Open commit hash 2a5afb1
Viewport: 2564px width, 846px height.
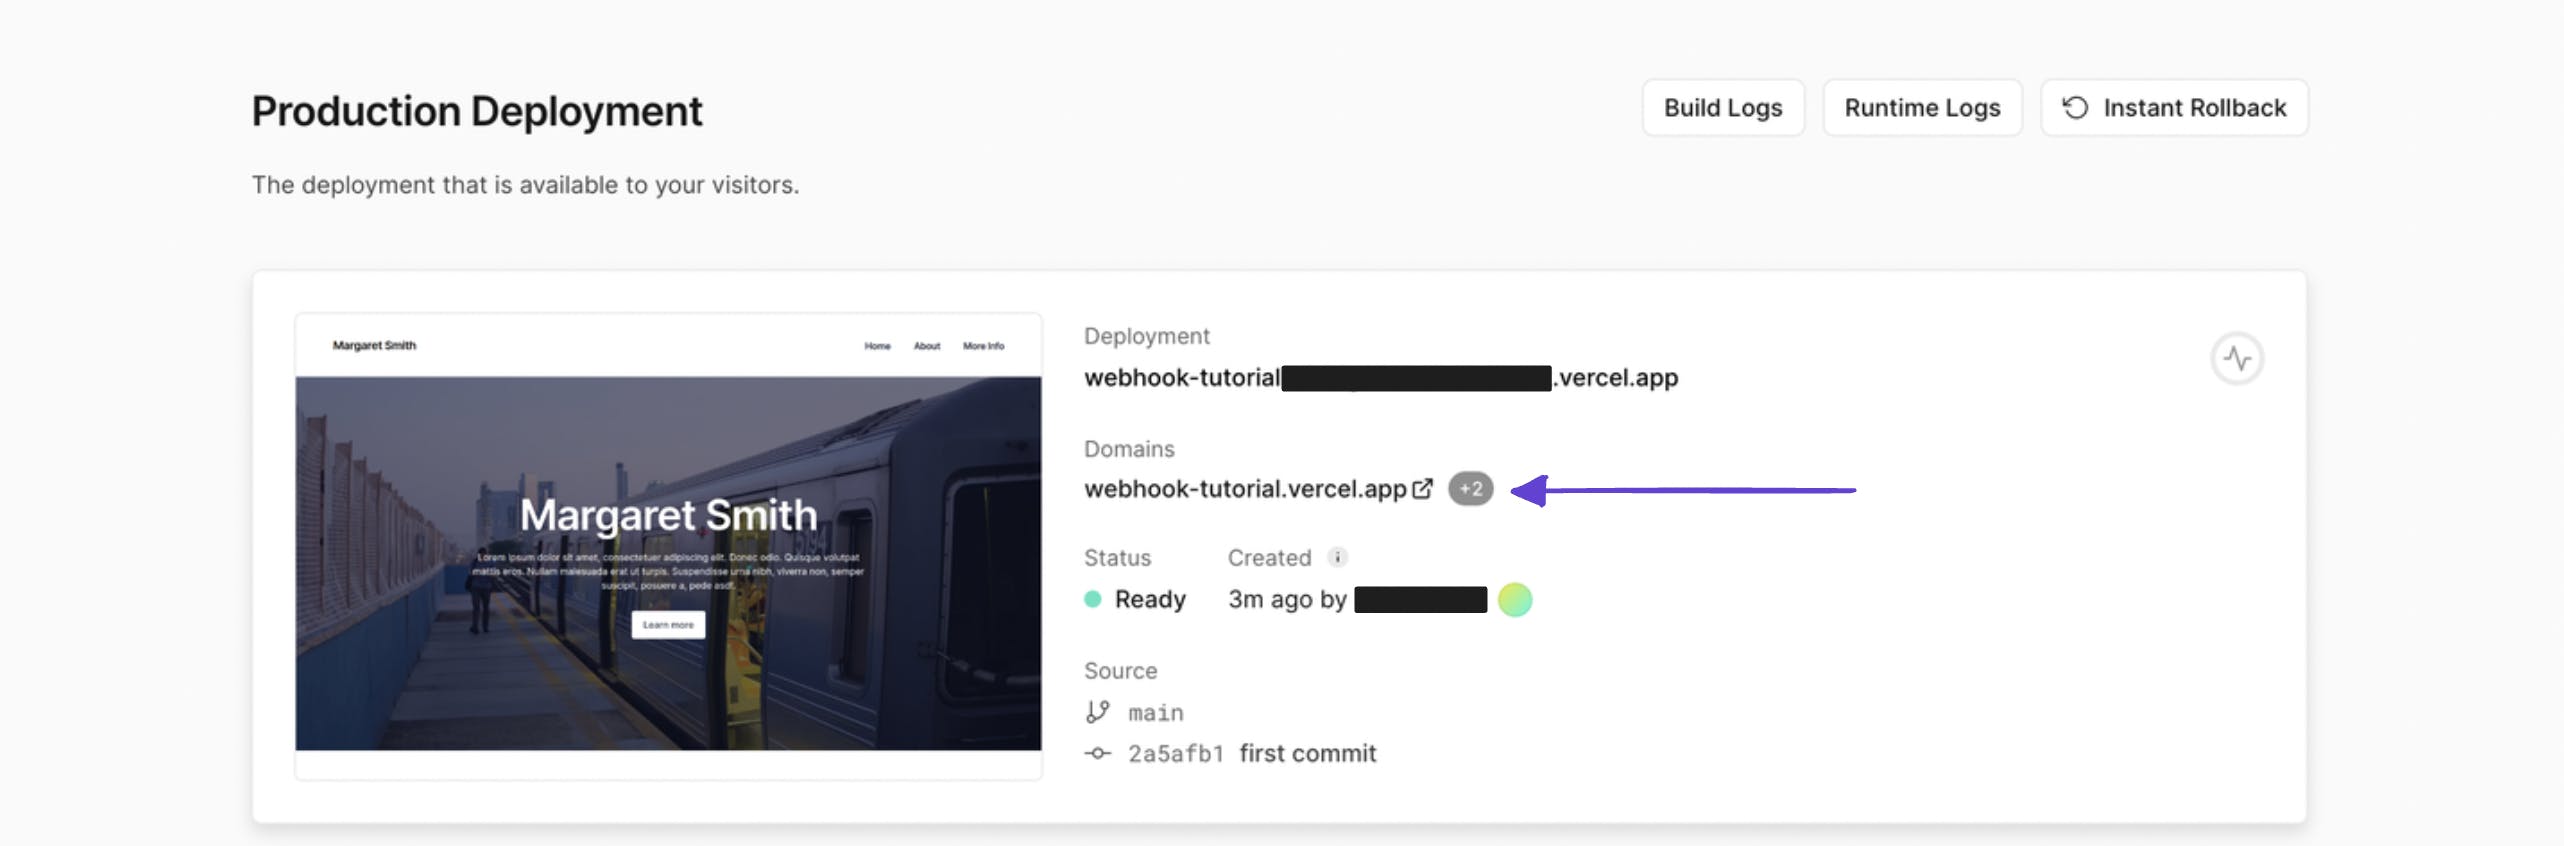pyautogui.click(x=1176, y=754)
